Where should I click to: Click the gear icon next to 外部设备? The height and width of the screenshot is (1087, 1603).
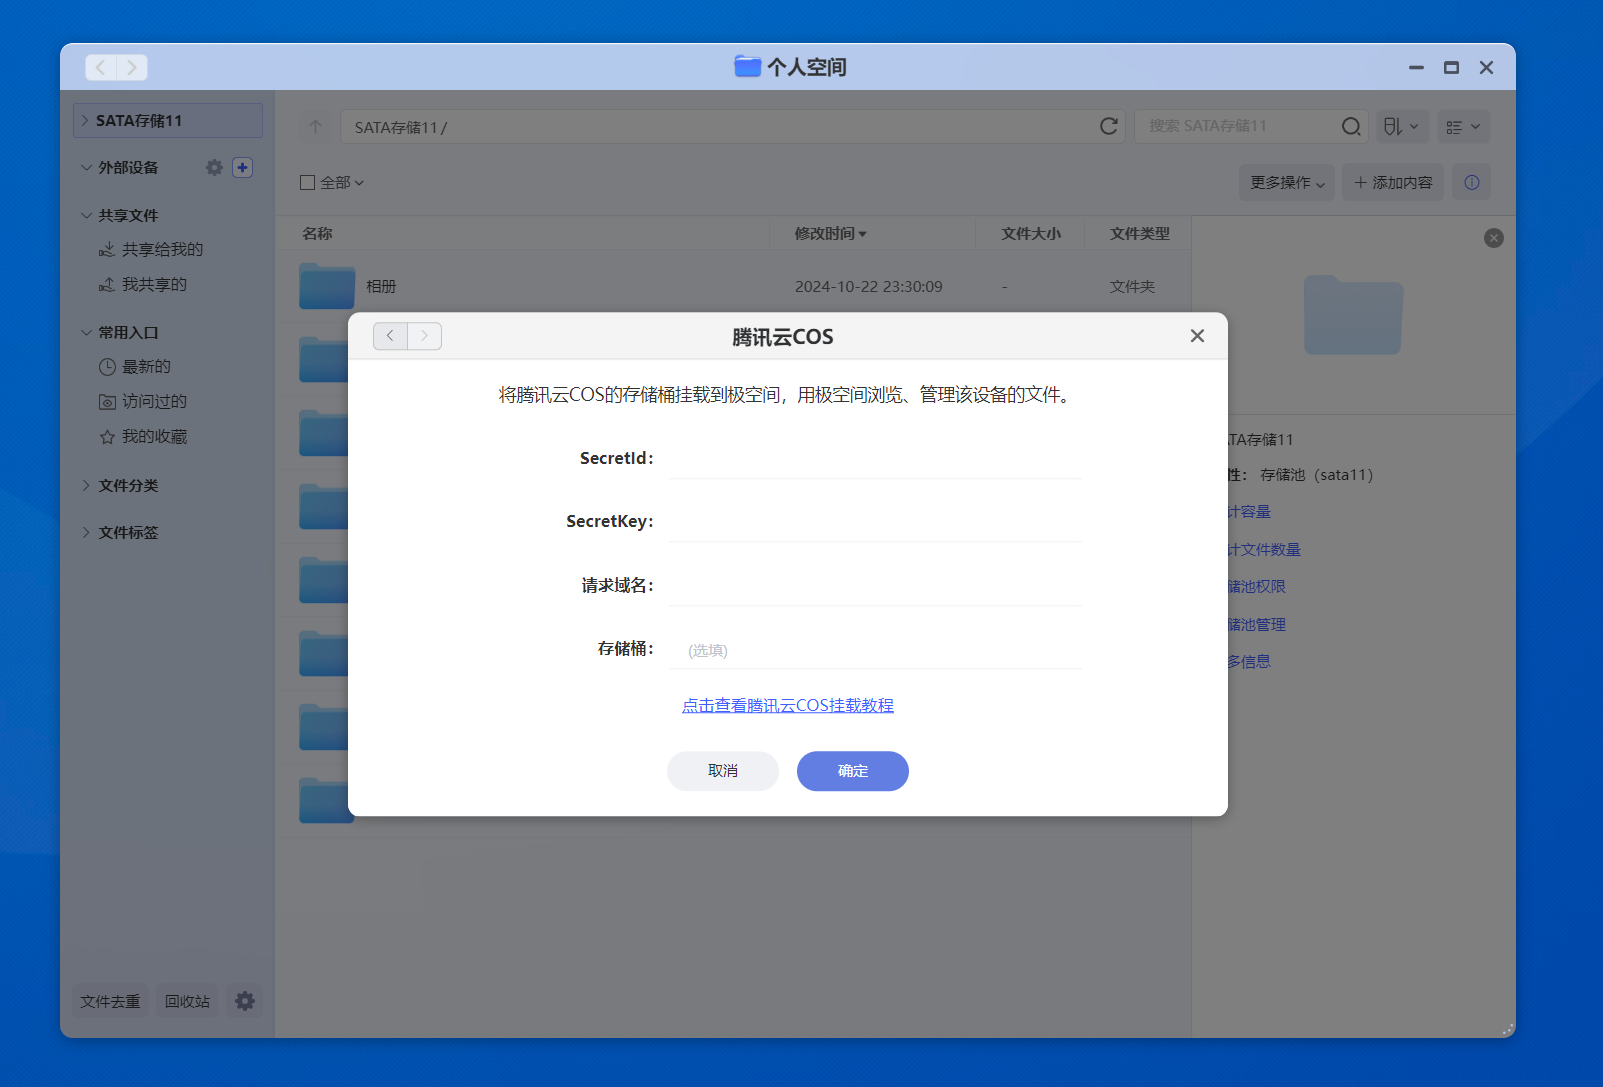coord(214,167)
